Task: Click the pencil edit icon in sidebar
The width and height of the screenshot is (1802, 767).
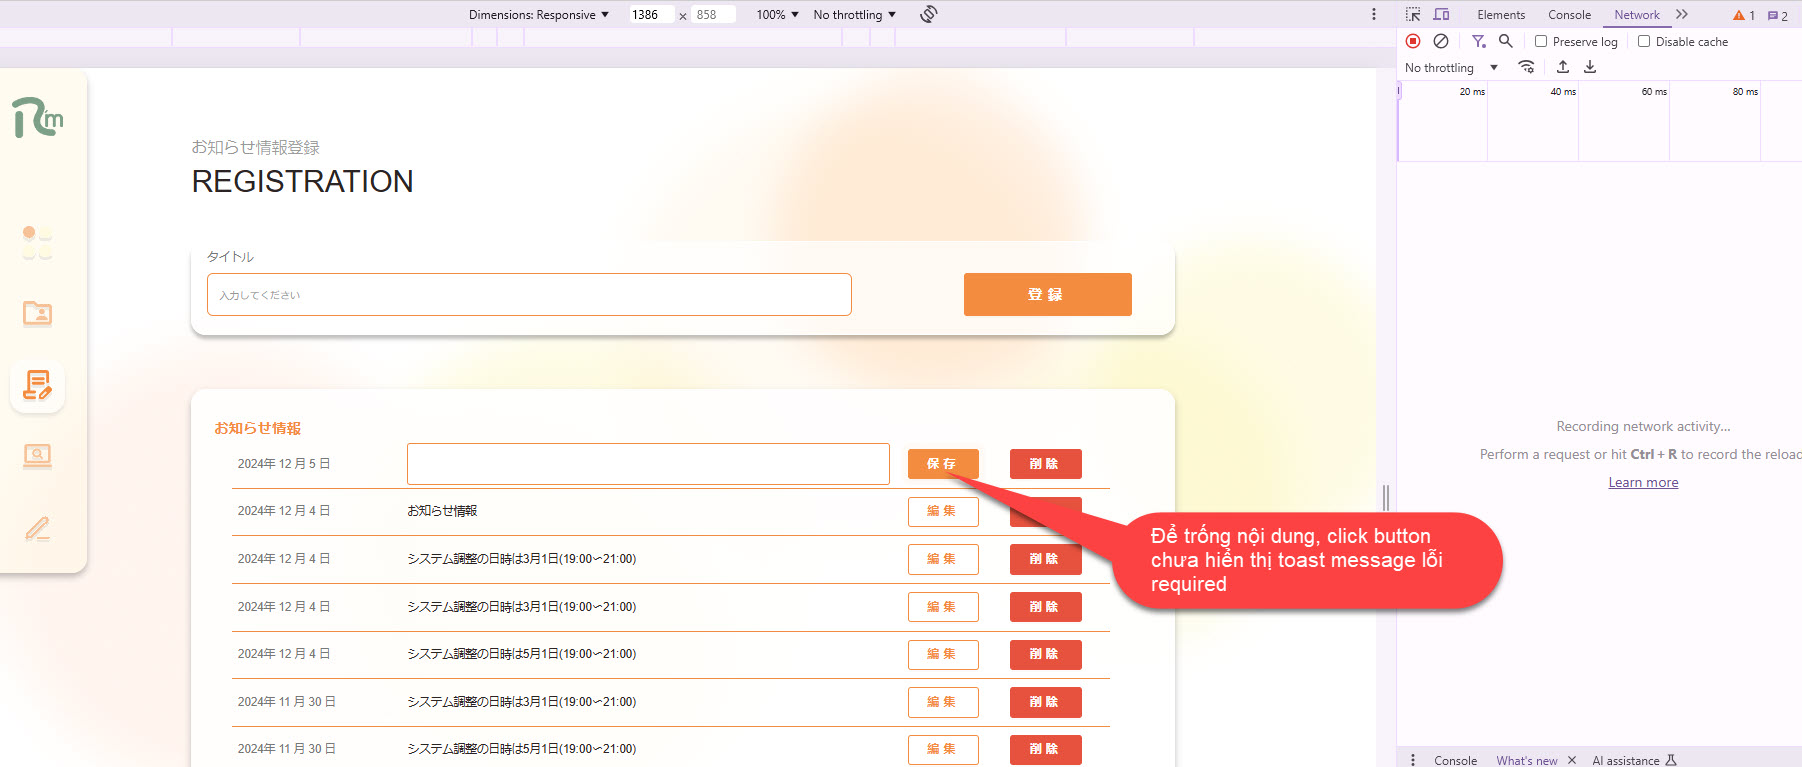Action: tap(37, 529)
